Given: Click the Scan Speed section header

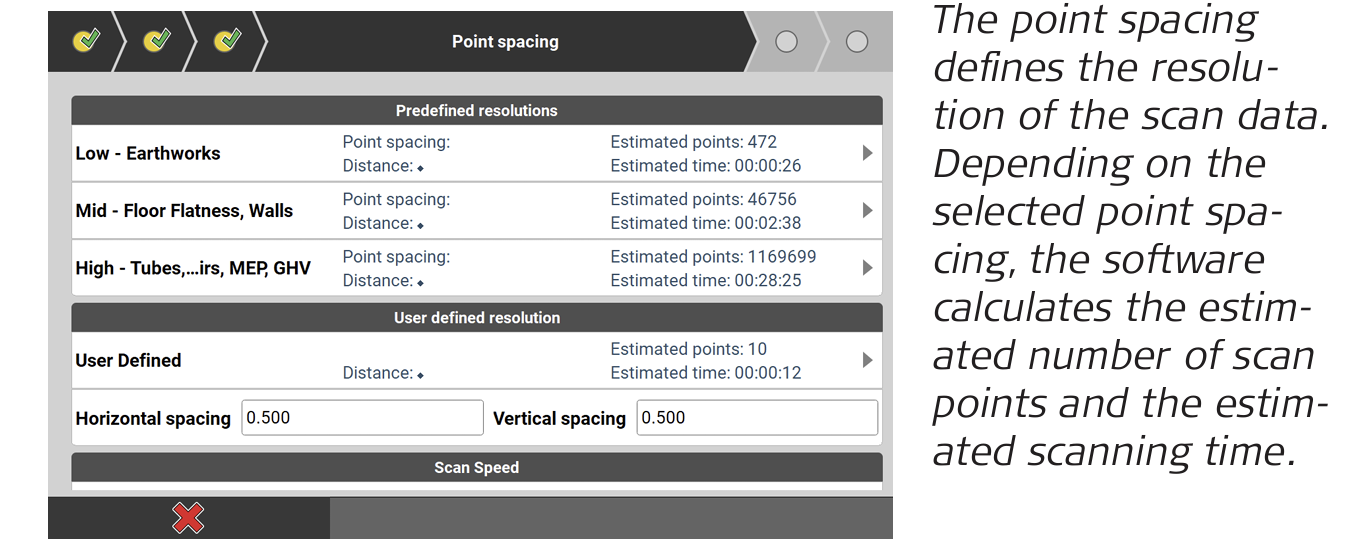Looking at the screenshot, I should 476,468.
